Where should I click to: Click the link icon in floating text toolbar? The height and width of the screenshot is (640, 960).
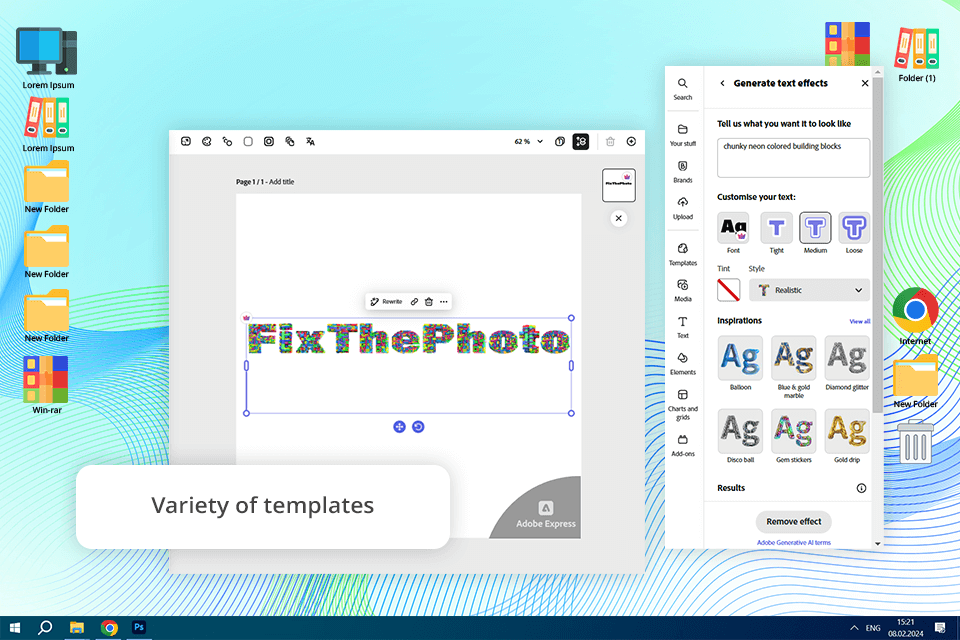pyautogui.click(x=414, y=301)
